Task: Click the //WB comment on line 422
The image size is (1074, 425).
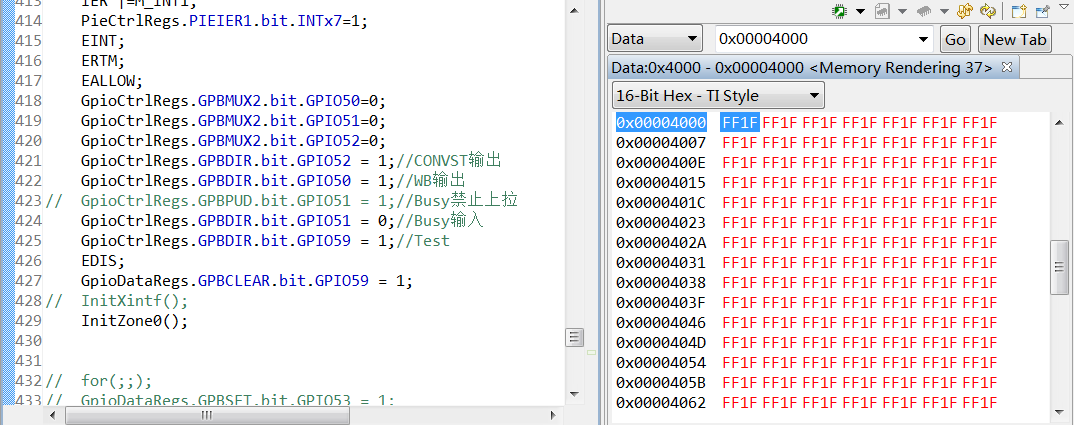Action: tap(430, 181)
